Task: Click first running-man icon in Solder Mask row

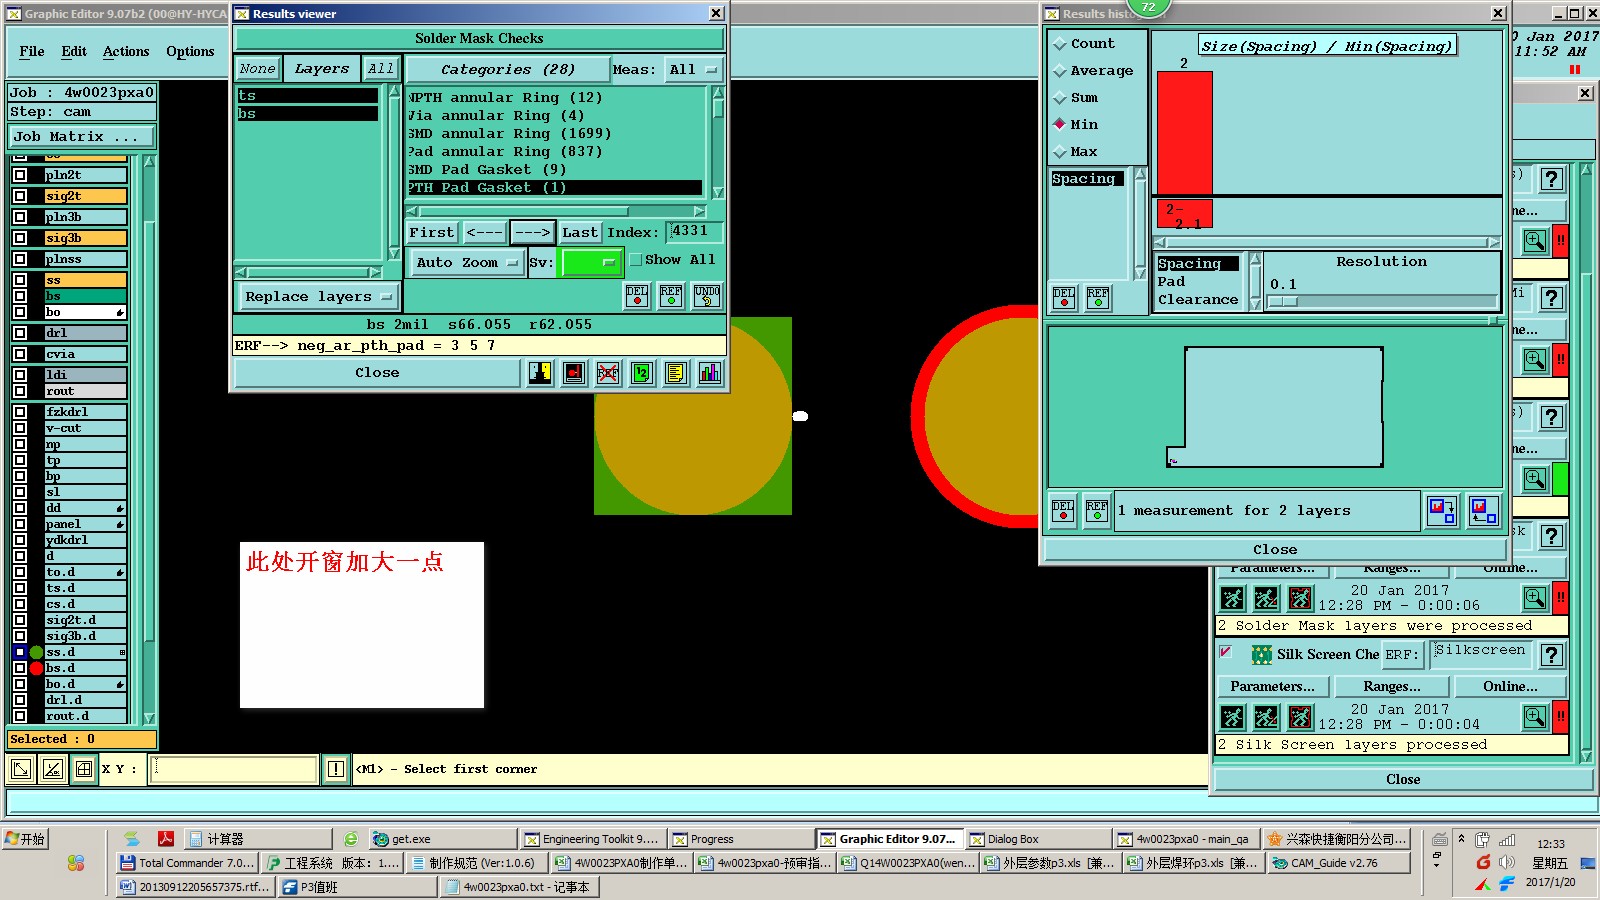Action: [1232, 598]
